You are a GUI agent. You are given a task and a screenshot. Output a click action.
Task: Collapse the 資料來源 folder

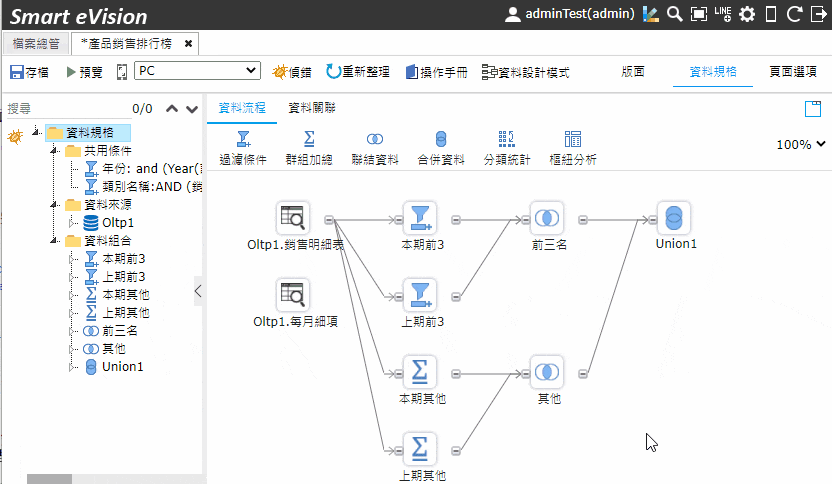(x=54, y=204)
